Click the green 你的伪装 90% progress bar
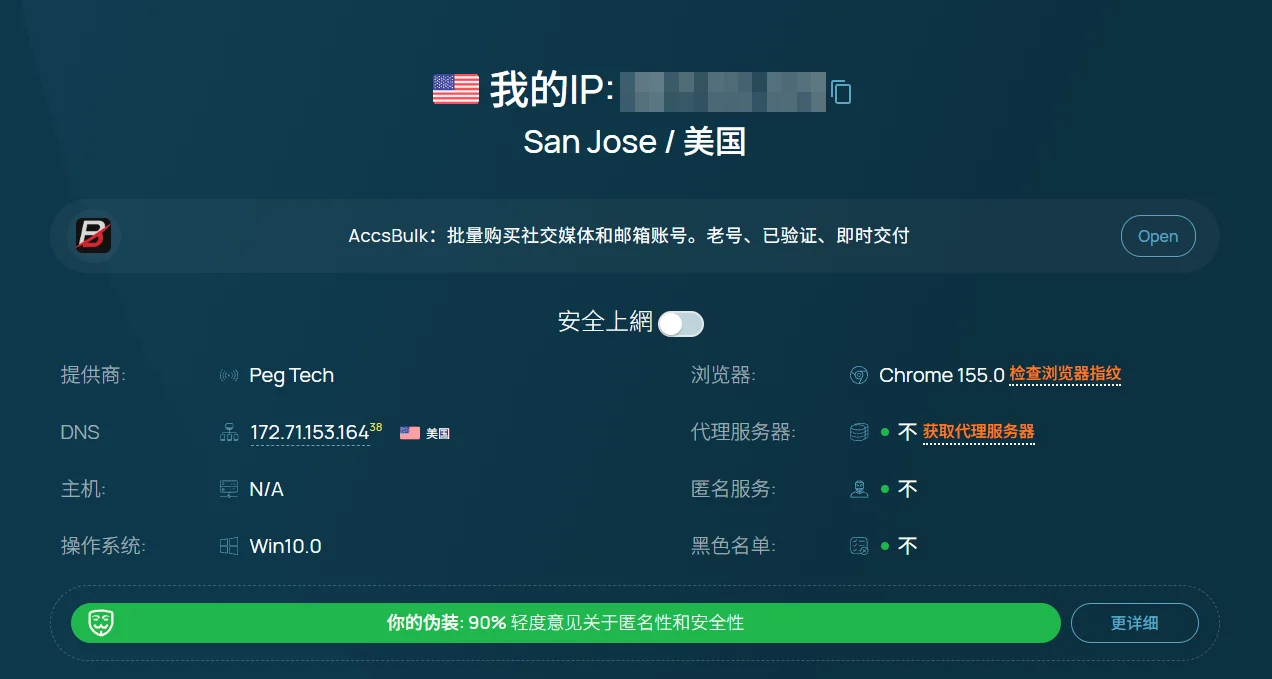This screenshot has height=679, width=1272. [x=565, y=623]
